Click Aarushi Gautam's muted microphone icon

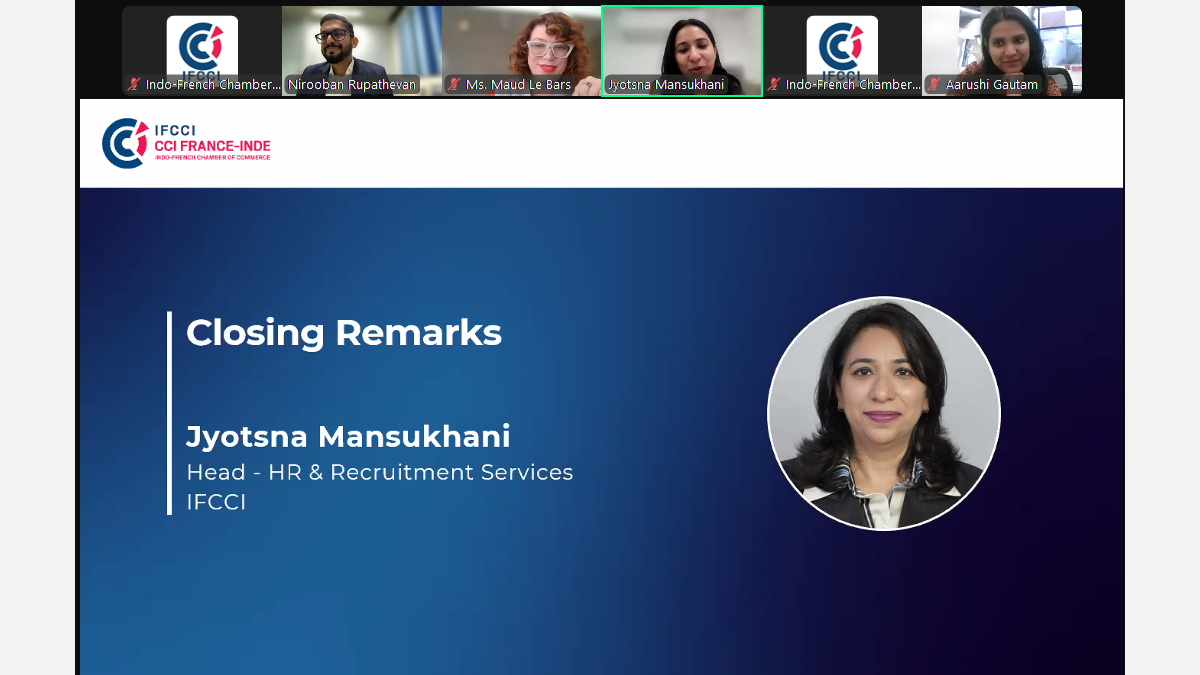[934, 85]
